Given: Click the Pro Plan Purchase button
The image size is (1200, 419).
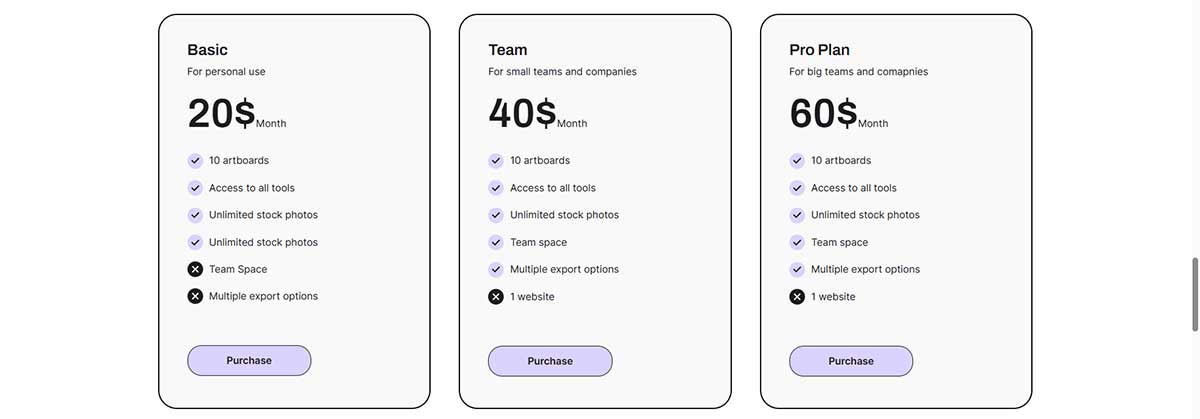Looking at the screenshot, I should [x=851, y=361].
